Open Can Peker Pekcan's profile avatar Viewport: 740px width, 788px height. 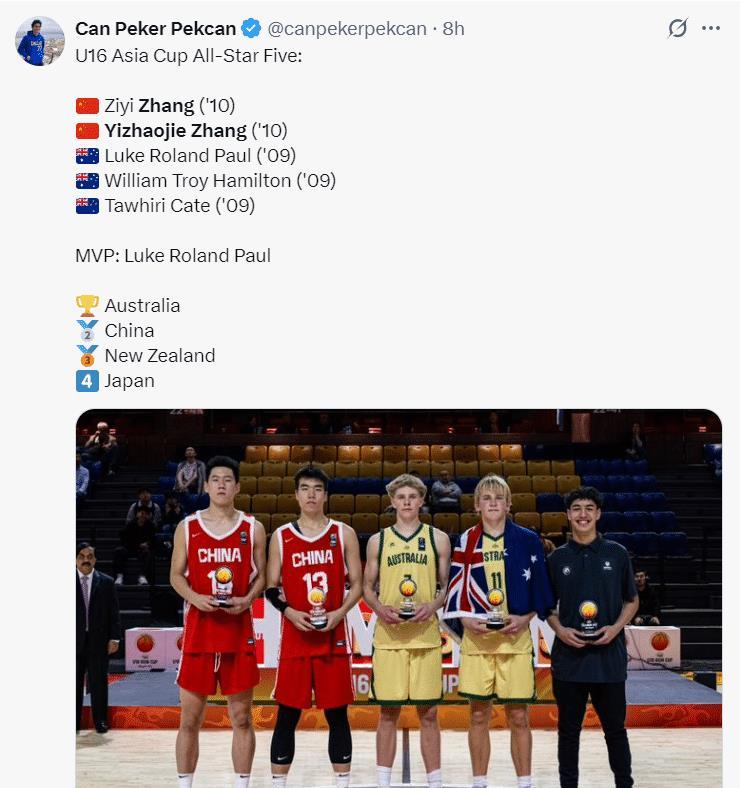coord(40,41)
